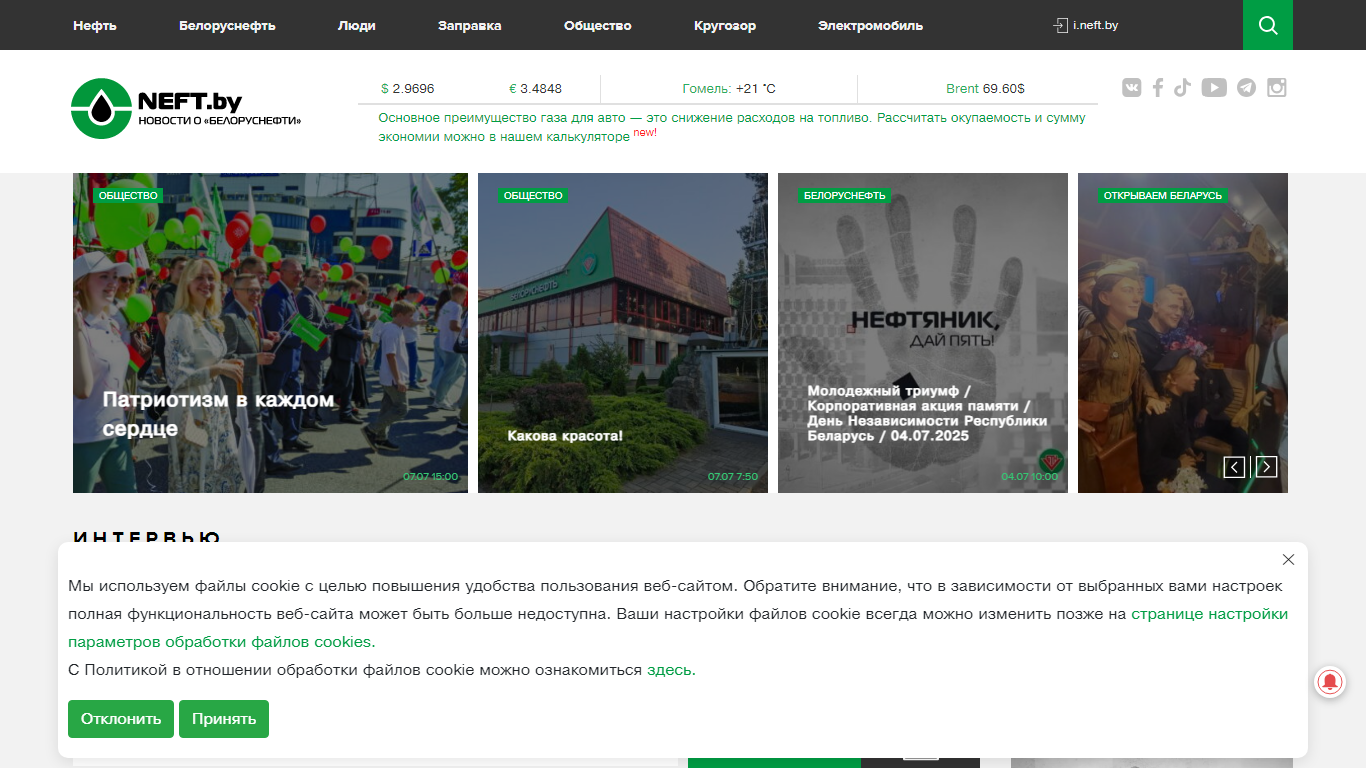
Task: Close the cookie notice
Action: coord(1288,559)
